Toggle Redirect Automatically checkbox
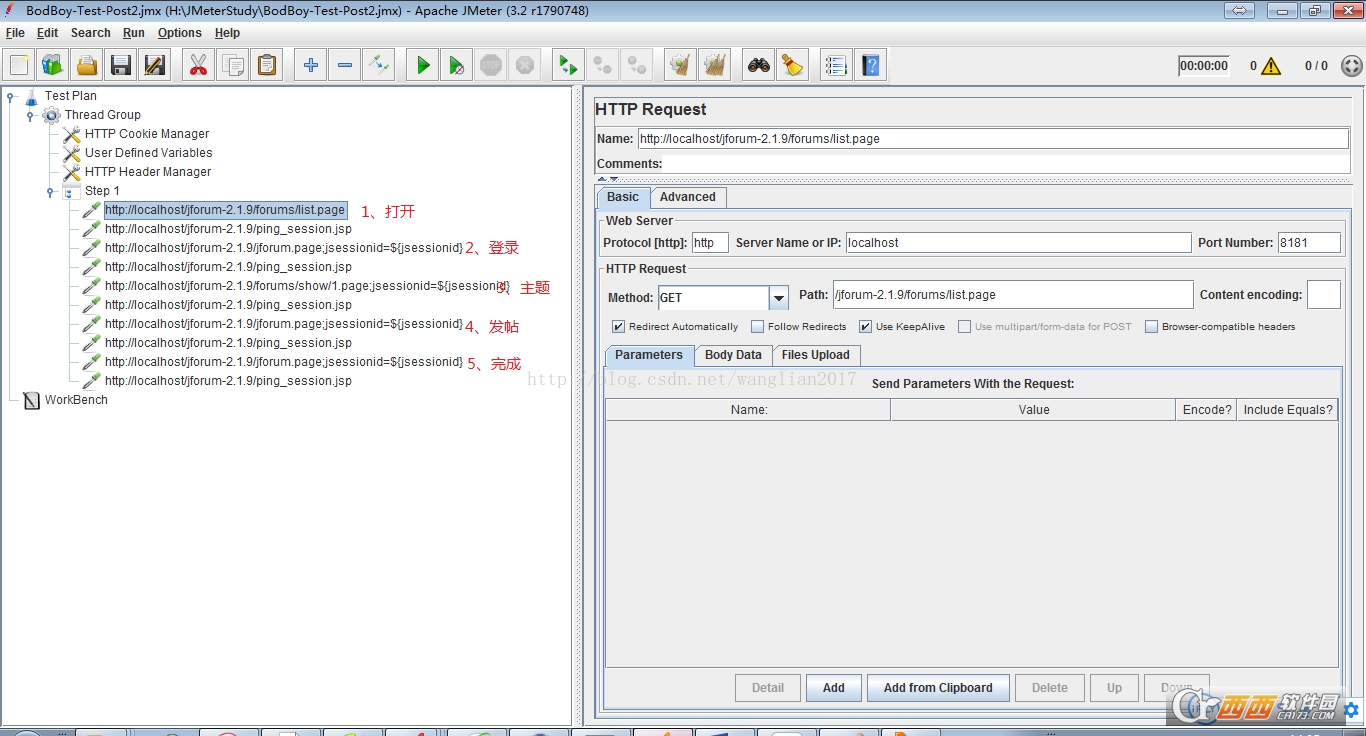The image size is (1366, 736). (x=618, y=327)
